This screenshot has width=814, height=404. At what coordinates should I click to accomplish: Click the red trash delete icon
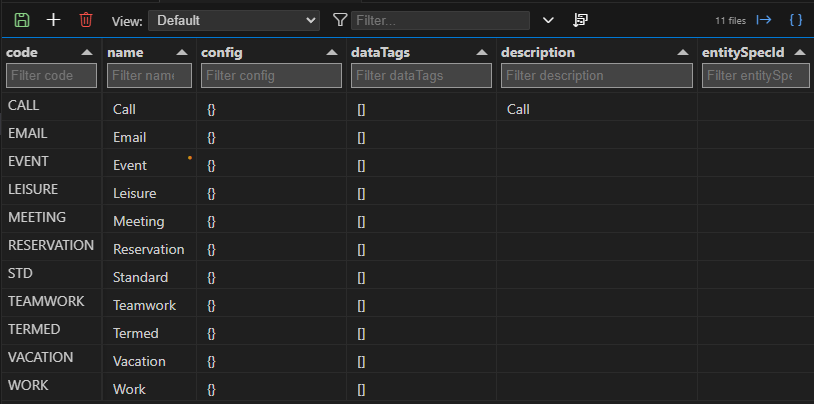[x=86, y=20]
